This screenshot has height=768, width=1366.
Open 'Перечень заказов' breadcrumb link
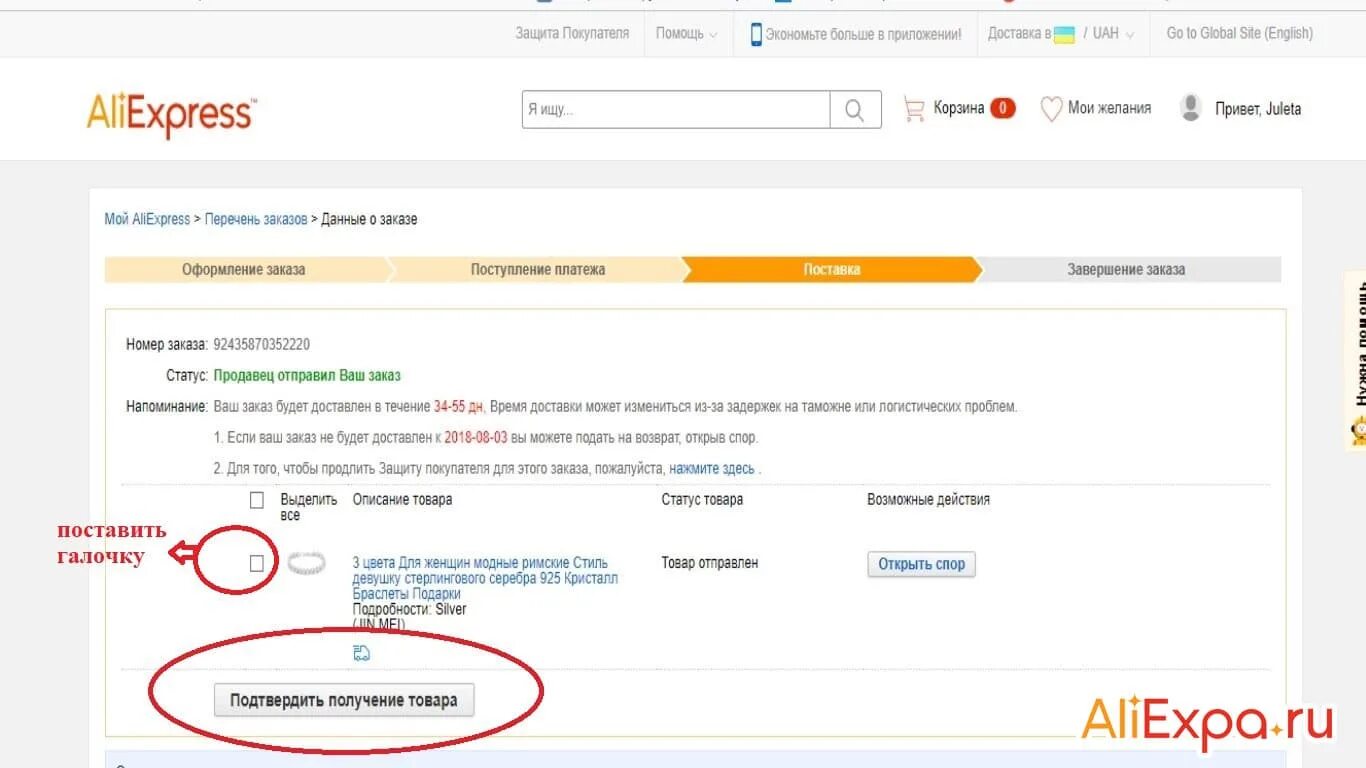click(x=256, y=219)
